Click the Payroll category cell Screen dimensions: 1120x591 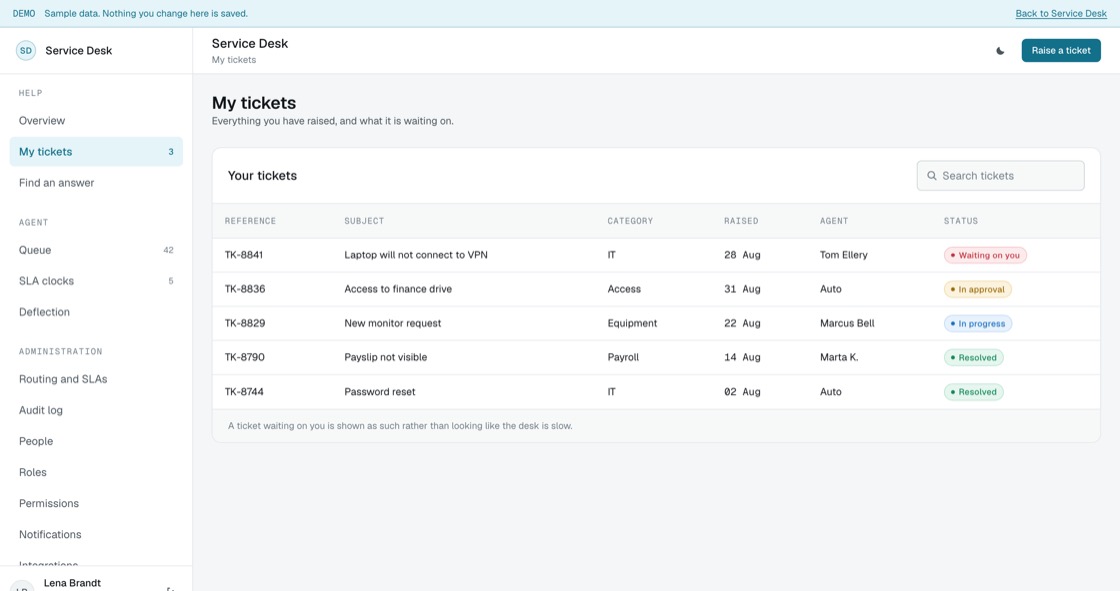click(x=623, y=357)
